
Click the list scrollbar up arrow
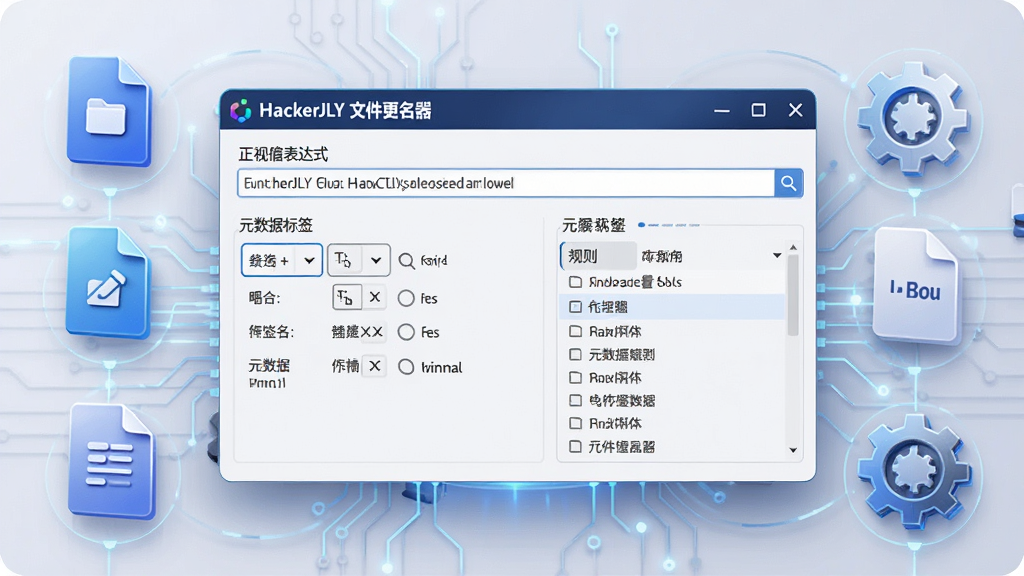point(793,248)
